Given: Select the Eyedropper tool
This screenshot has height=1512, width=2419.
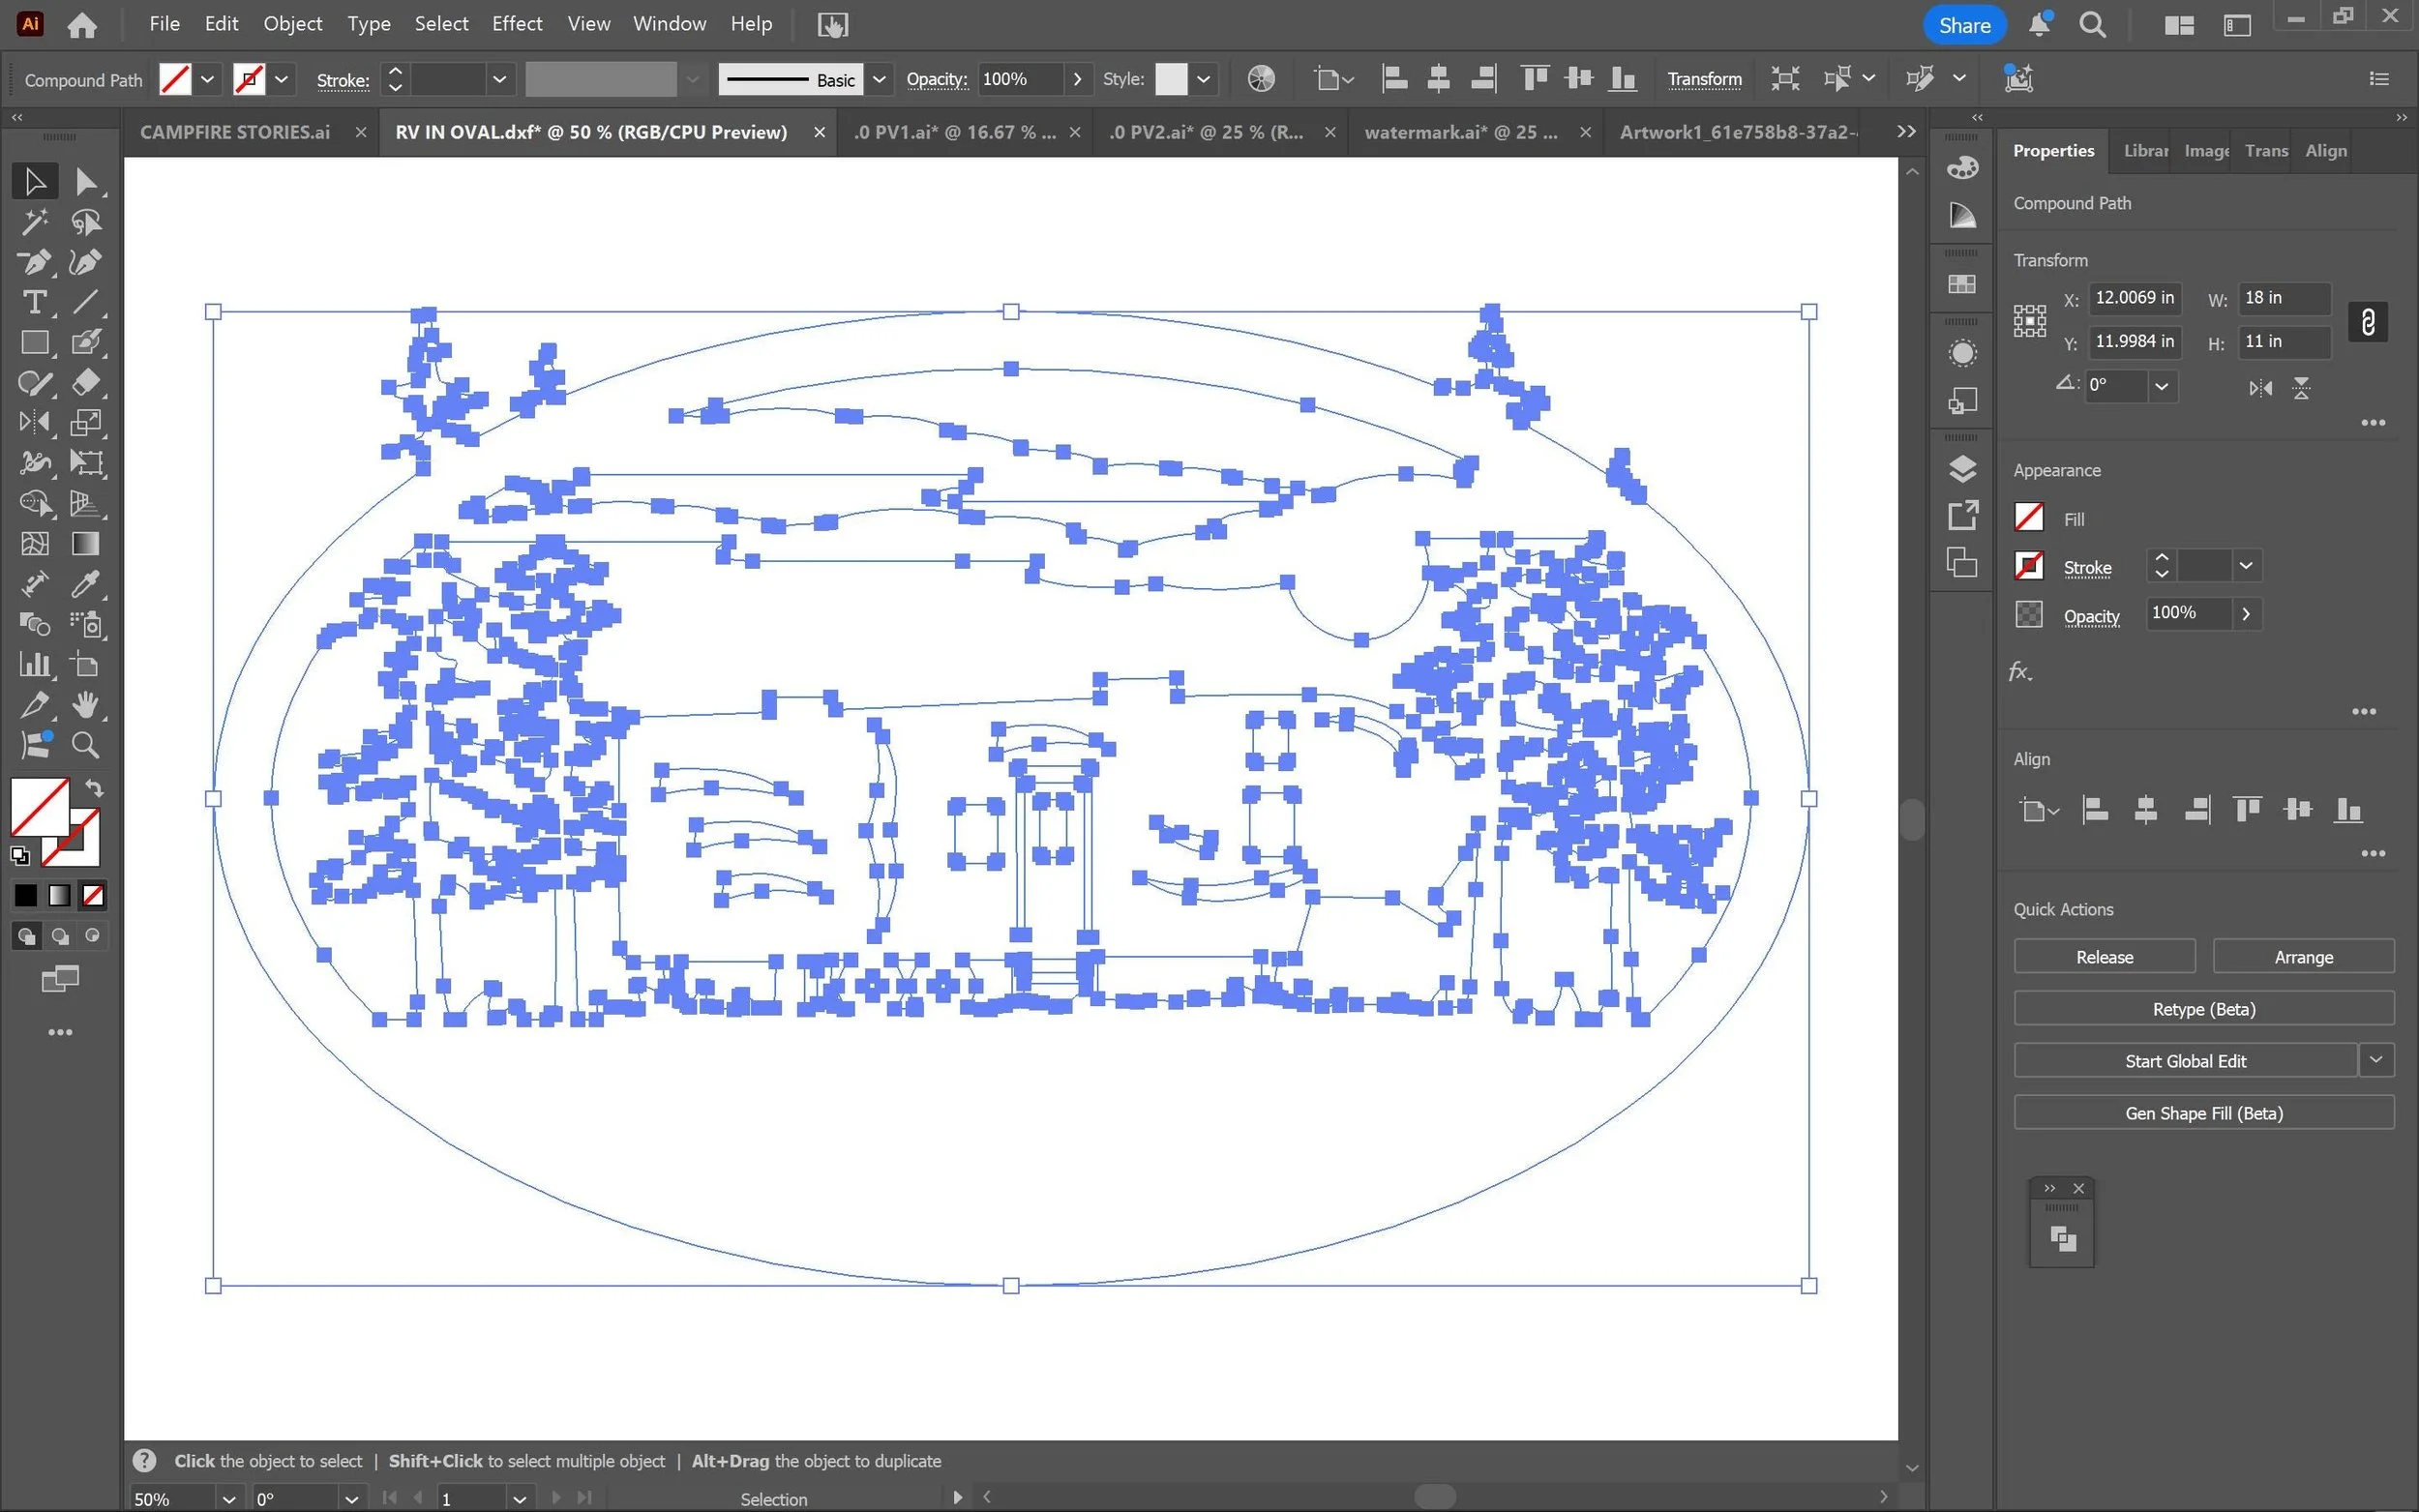Looking at the screenshot, I should tap(85, 584).
